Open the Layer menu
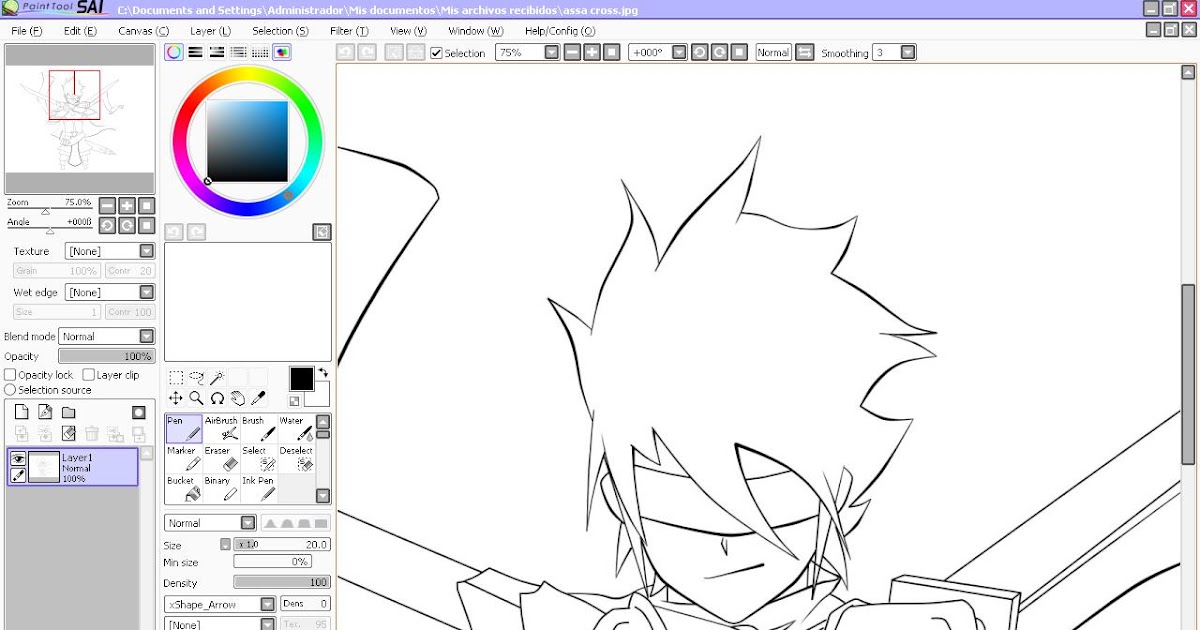The width and height of the screenshot is (1200, 630). [210, 31]
